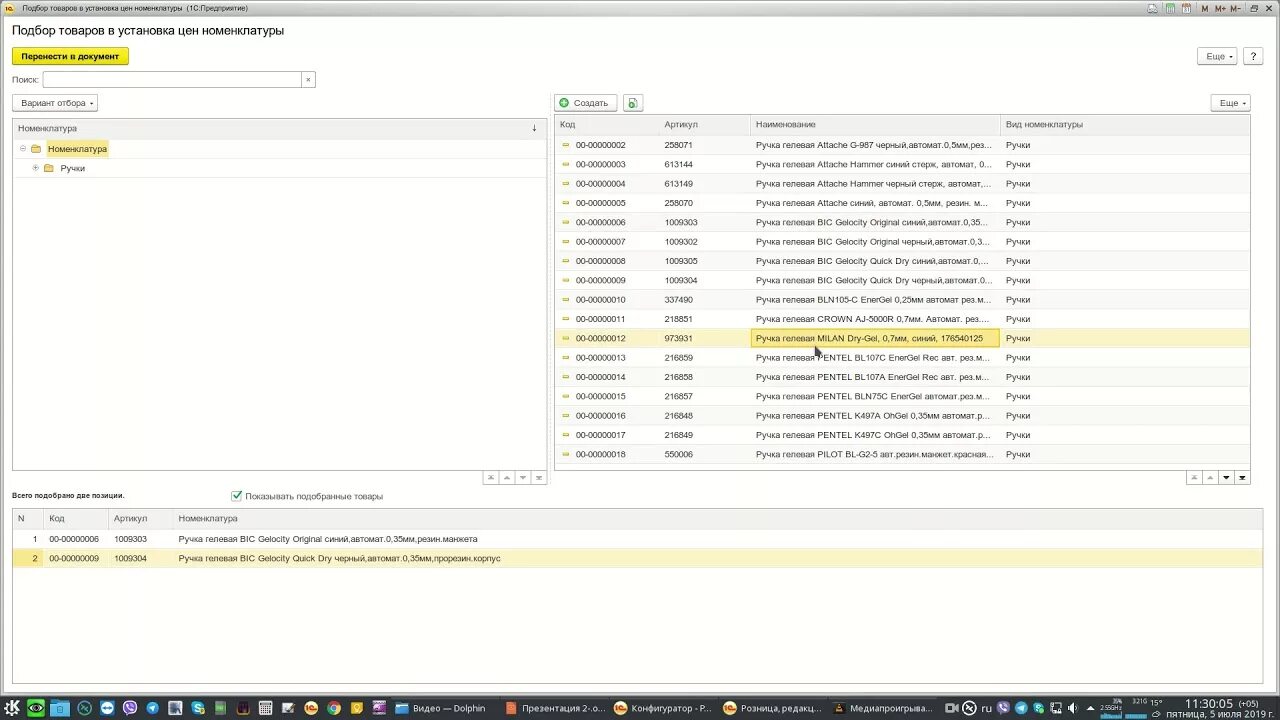This screenshot has height=720, width=1280.
Task: Launch Viber from the taskbar launcher
Action: [x=130, y=708]
